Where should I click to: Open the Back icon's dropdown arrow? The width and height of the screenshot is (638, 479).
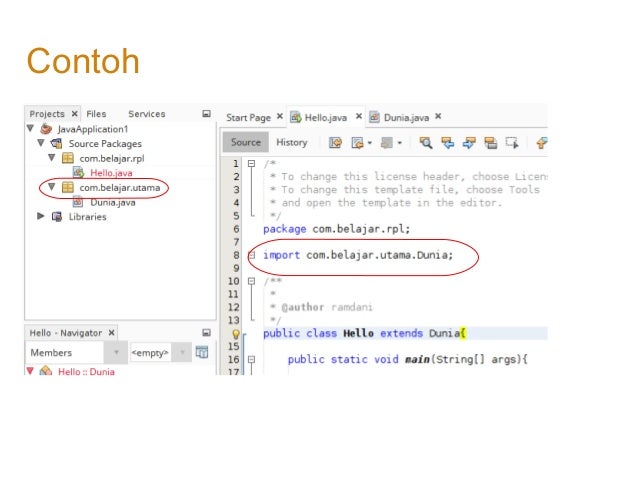[369, 143]
